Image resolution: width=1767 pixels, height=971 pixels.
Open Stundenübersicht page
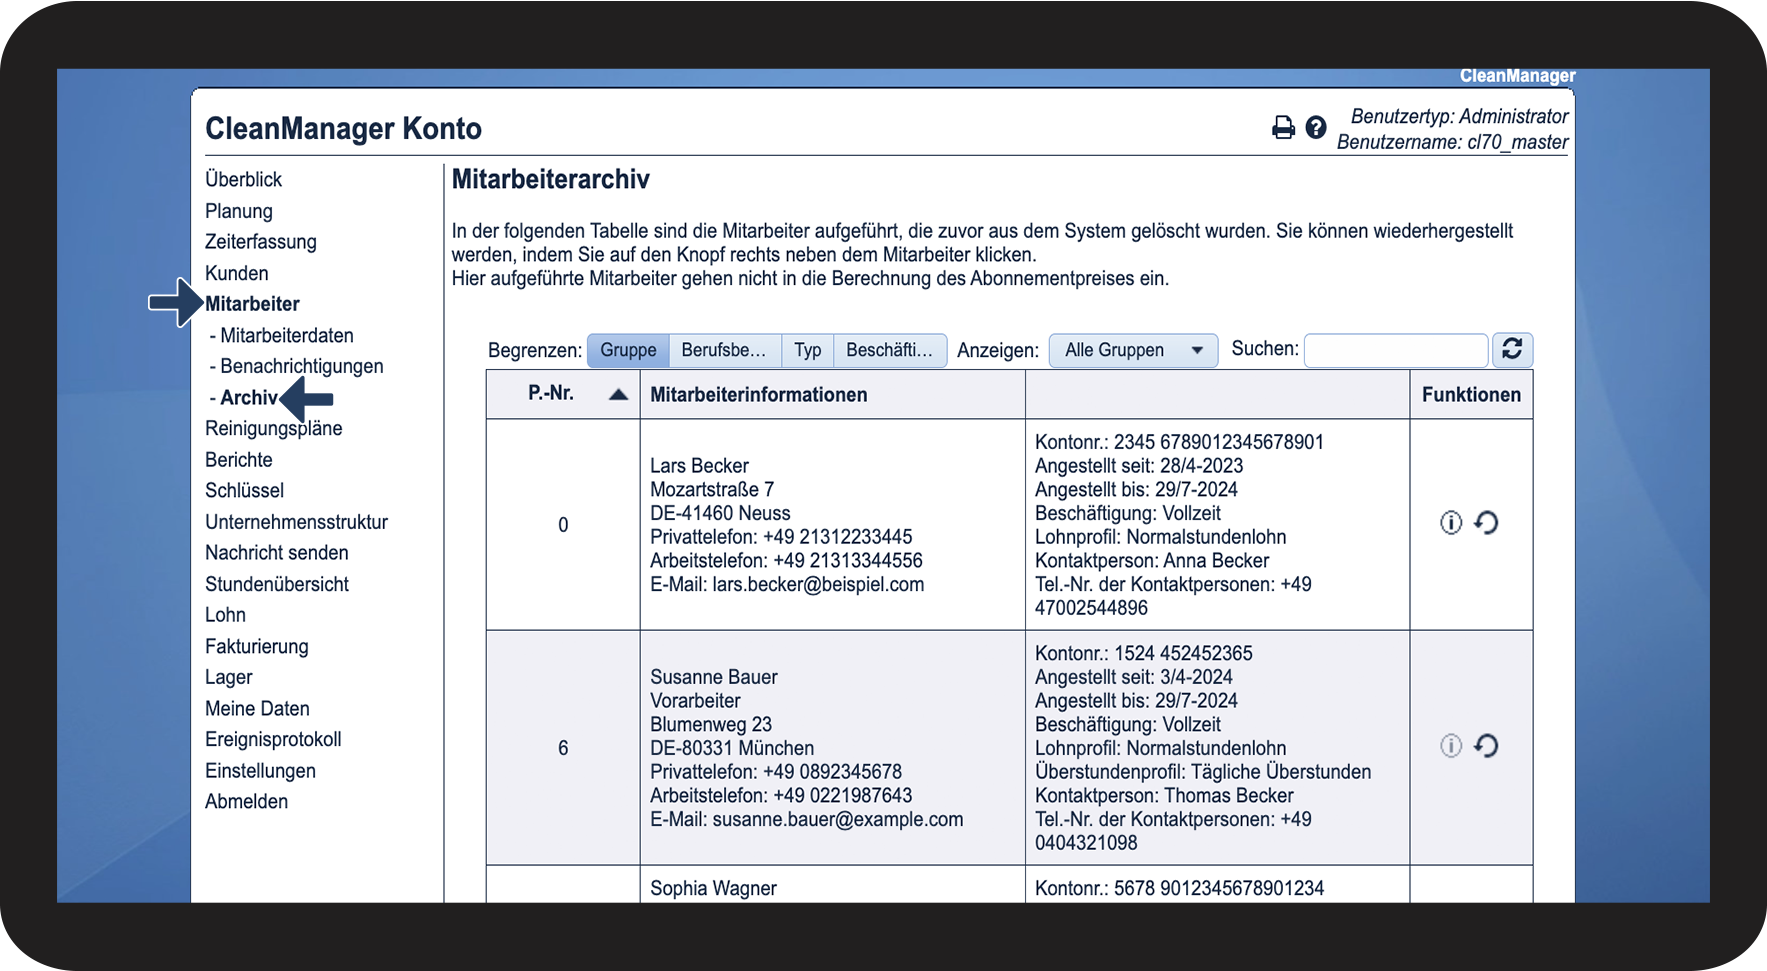click(x=277, y=584)
